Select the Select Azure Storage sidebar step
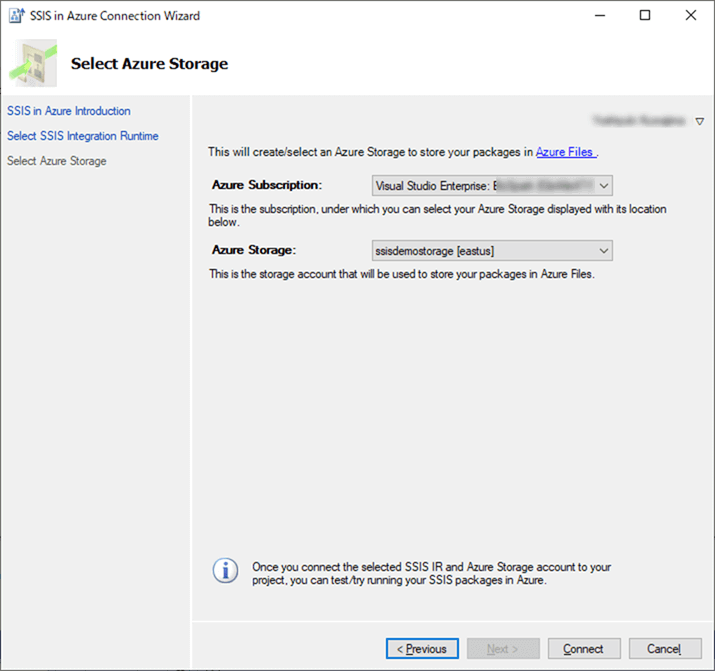715x671 pixels. [57, 161]
